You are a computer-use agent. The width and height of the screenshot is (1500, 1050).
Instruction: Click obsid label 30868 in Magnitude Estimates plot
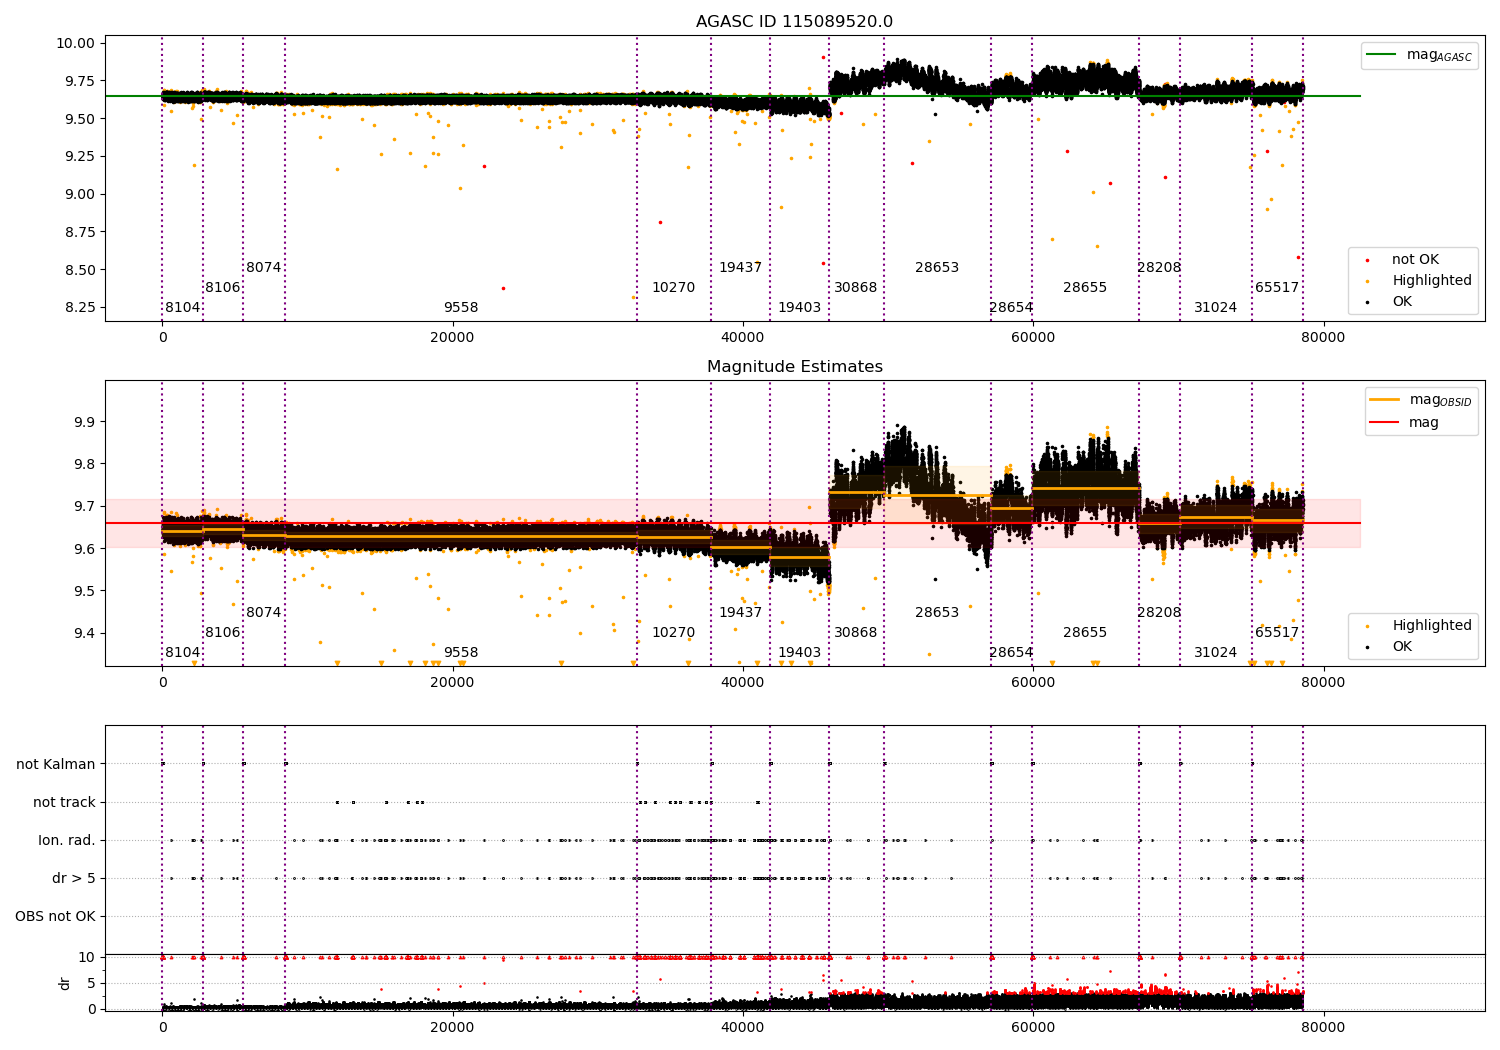pos(856,633)
